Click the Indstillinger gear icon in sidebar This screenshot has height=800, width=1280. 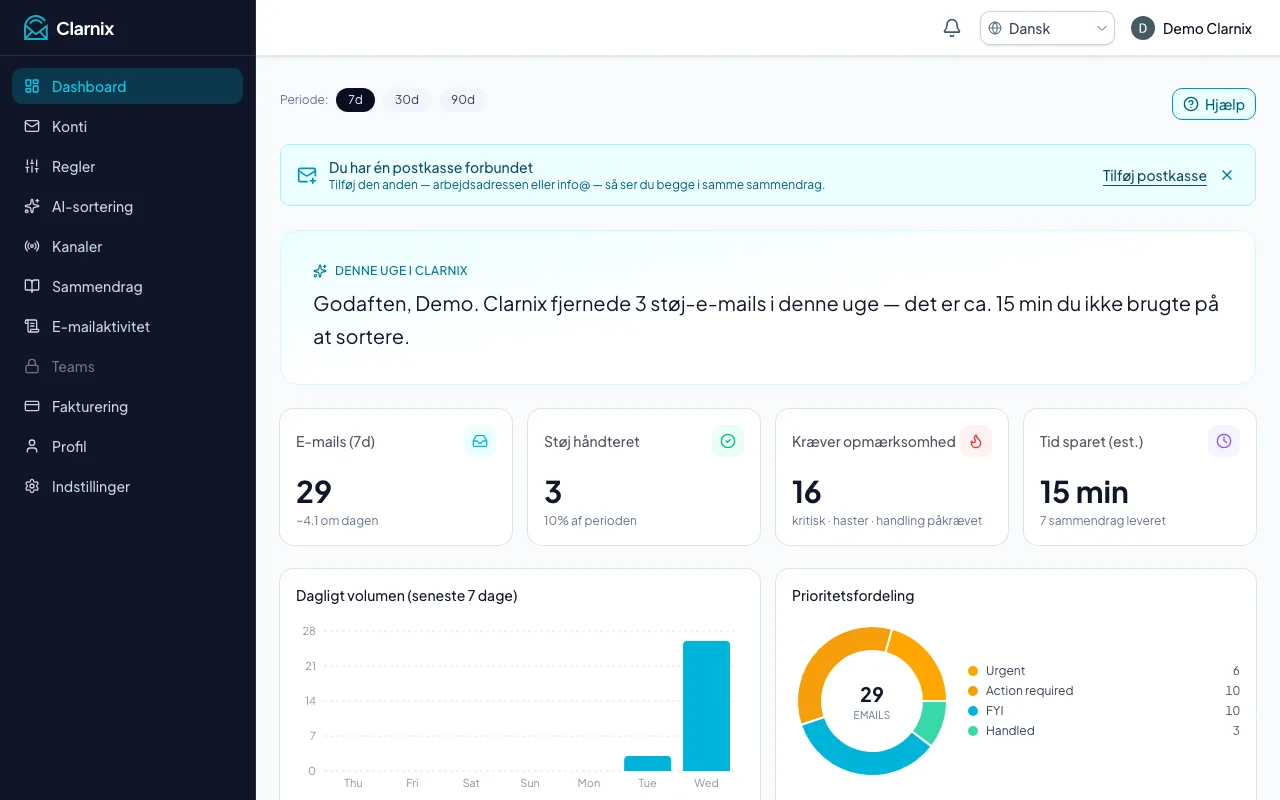tap(32, 486)
